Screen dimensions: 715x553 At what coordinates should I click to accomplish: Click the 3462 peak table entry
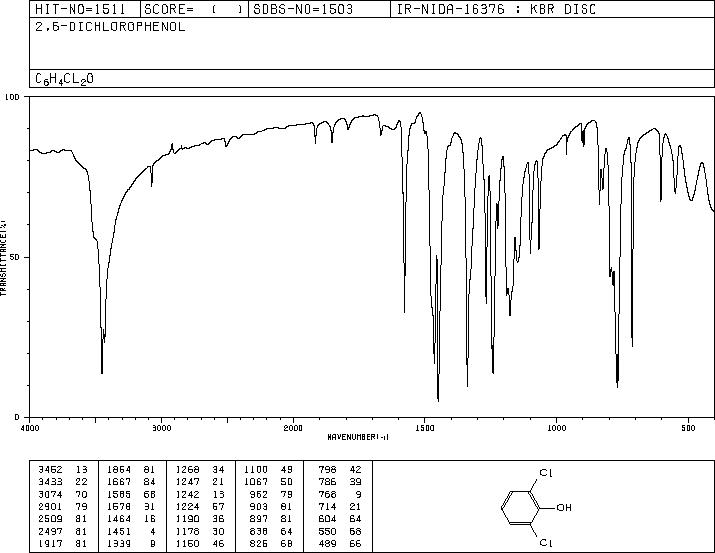[63, 469]
